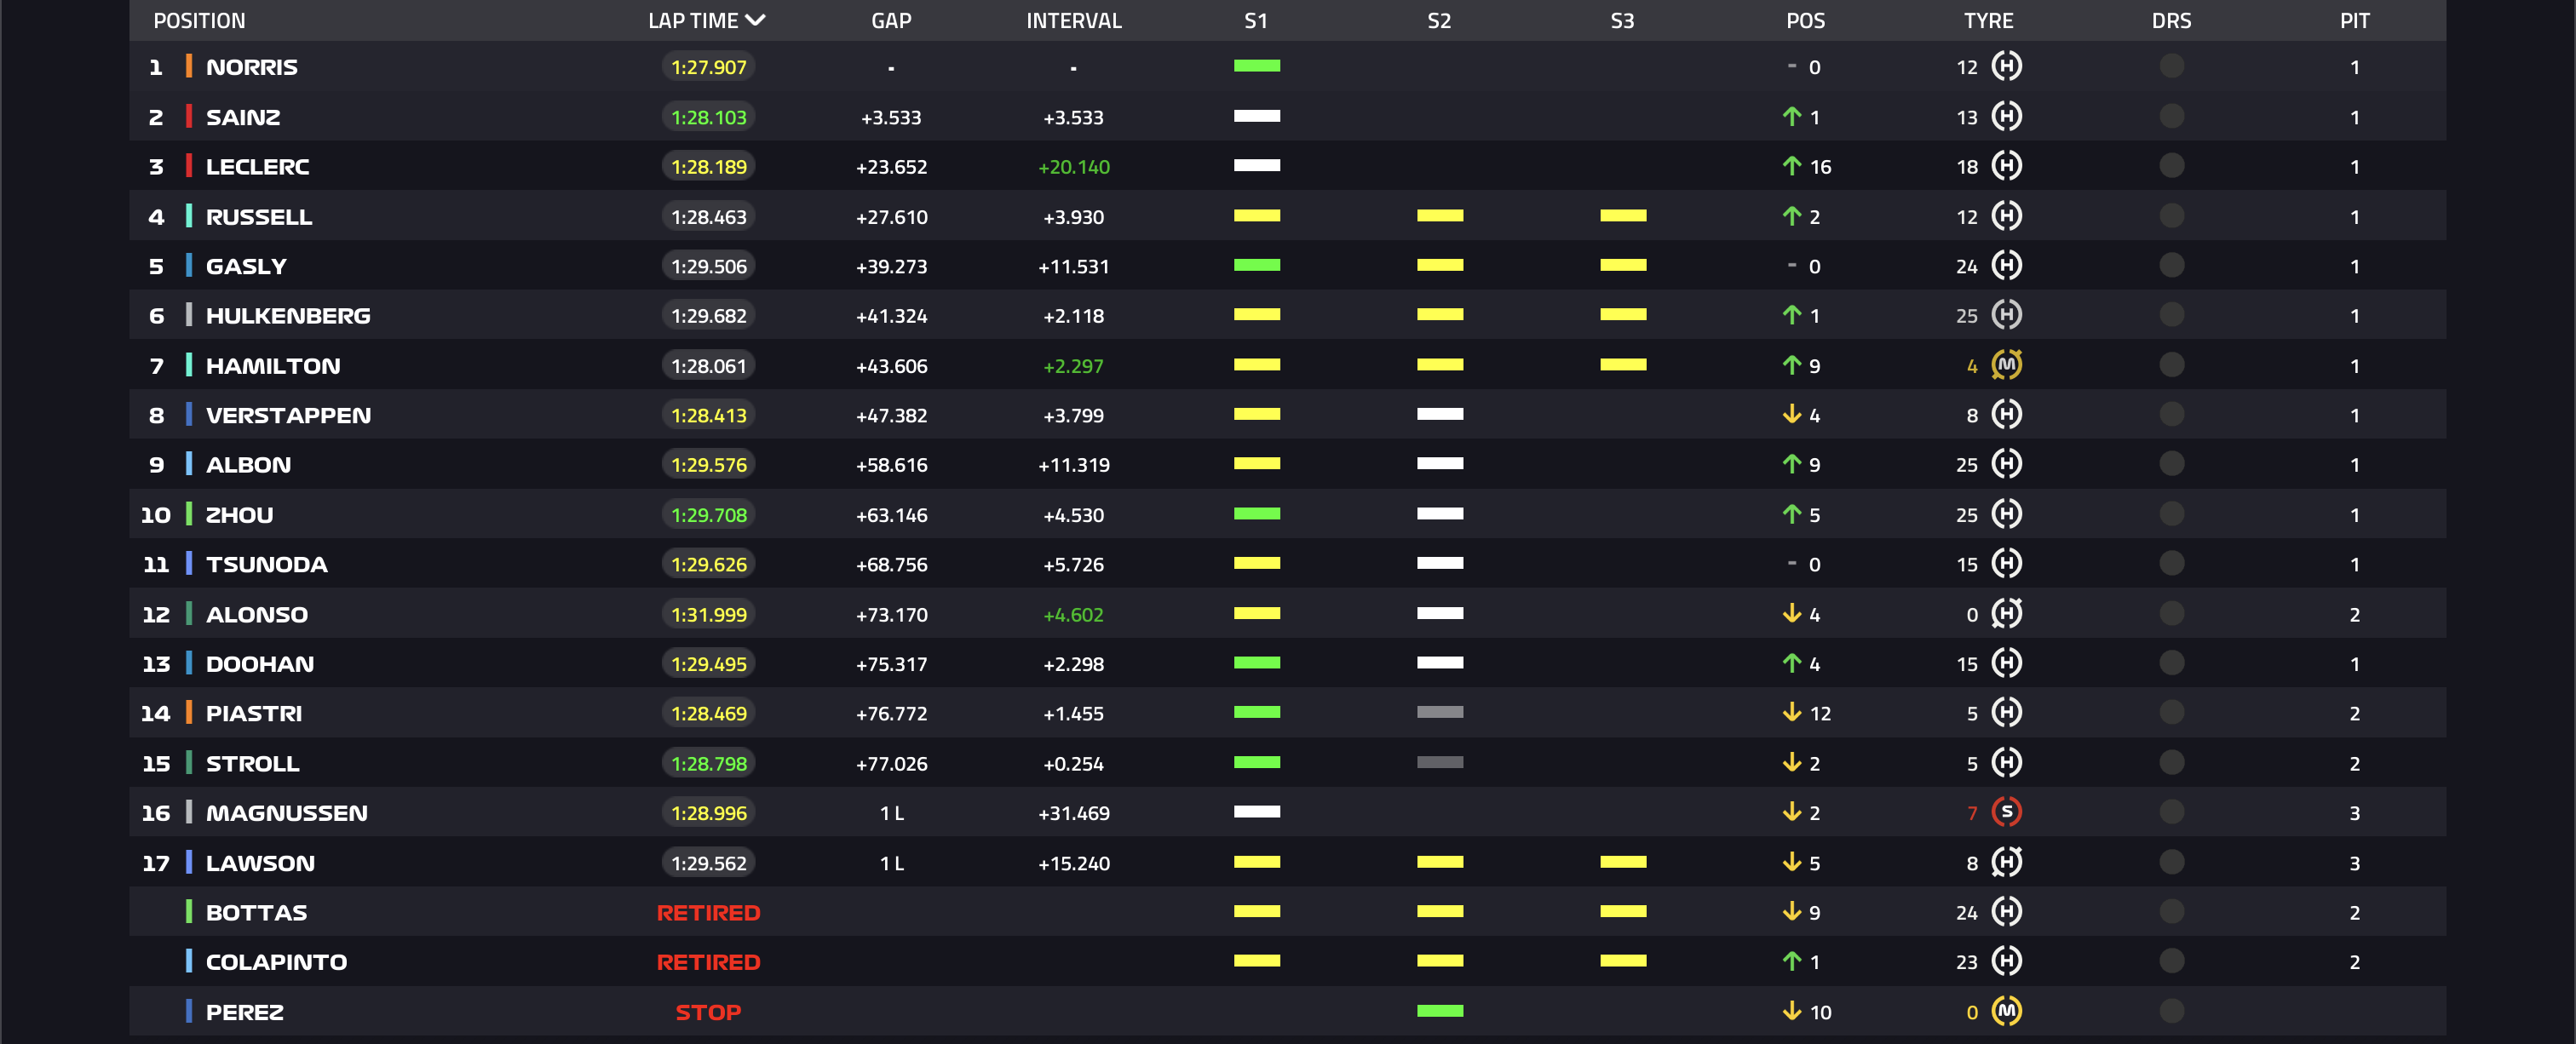Viewport: 2576px width, 1044px height.
Task: Click Verstappen's DRS indicator dot
Action: pos(2171,414)
